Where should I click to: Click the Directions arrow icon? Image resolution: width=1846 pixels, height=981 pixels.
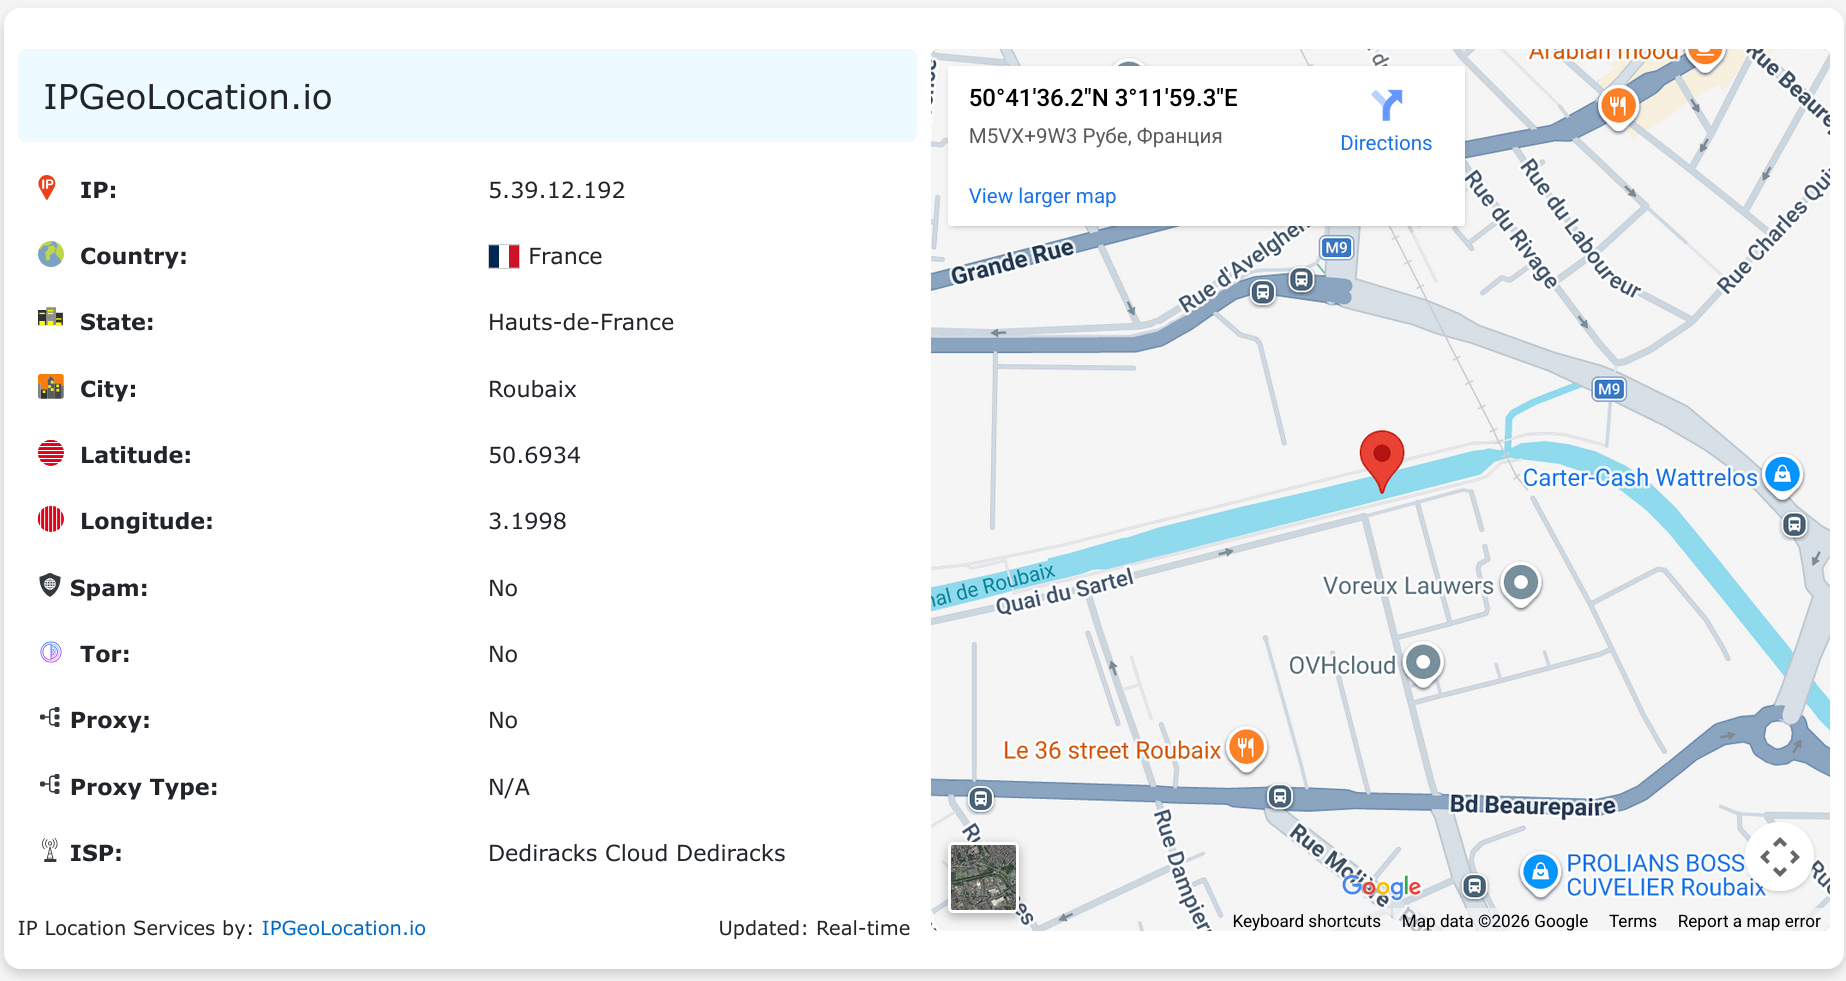point(1386,105)
